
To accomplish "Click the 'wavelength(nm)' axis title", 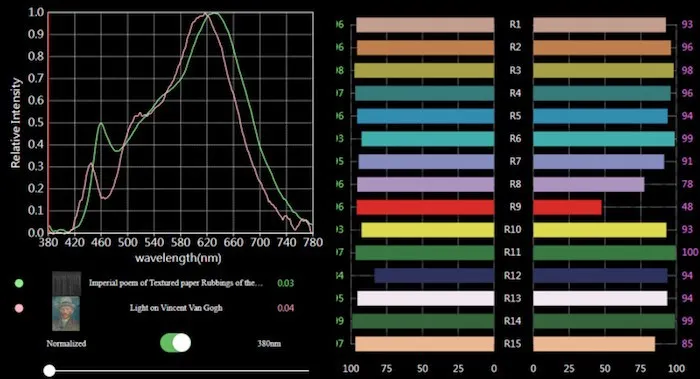I will tap(178, 258).
